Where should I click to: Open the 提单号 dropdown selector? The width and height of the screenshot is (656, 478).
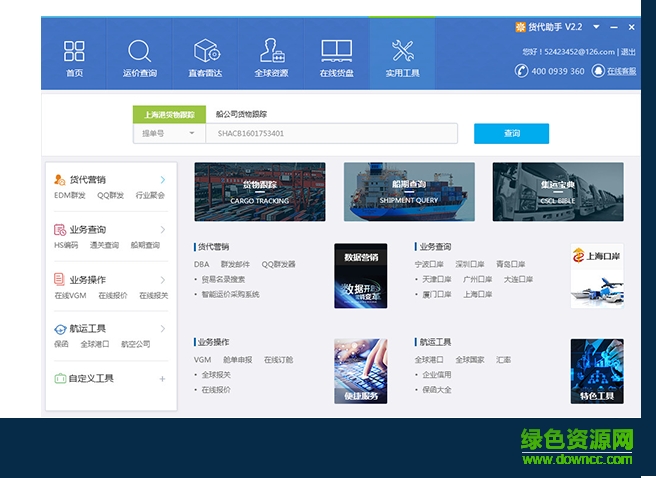click(x=168, y=133)
